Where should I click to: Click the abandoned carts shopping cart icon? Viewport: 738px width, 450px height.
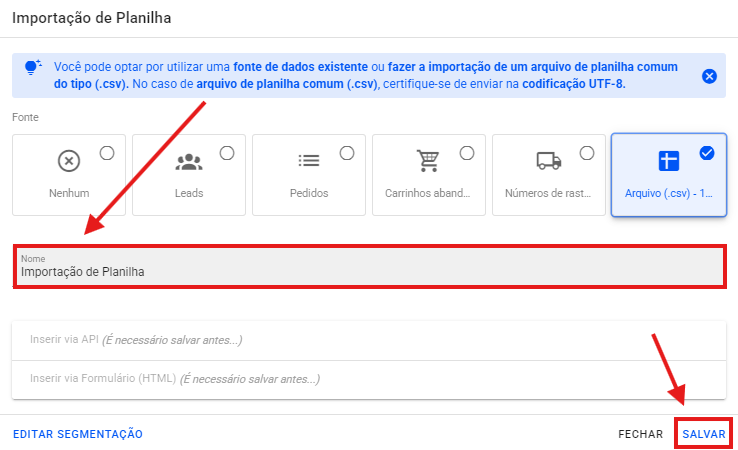click(x=428, y=161)
